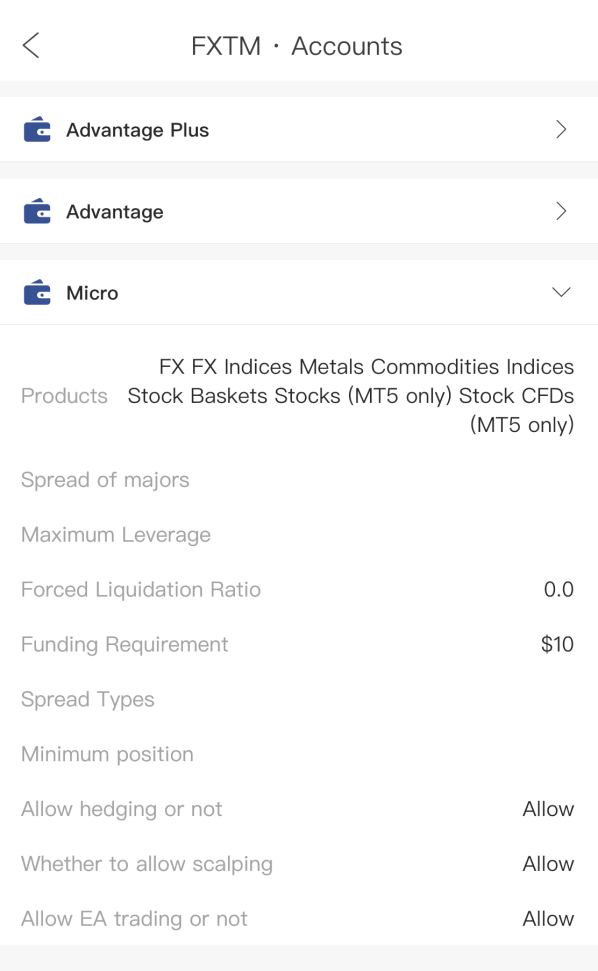
Task: Collapse the Micro account down chevron
Action: (x=561, y=292)
